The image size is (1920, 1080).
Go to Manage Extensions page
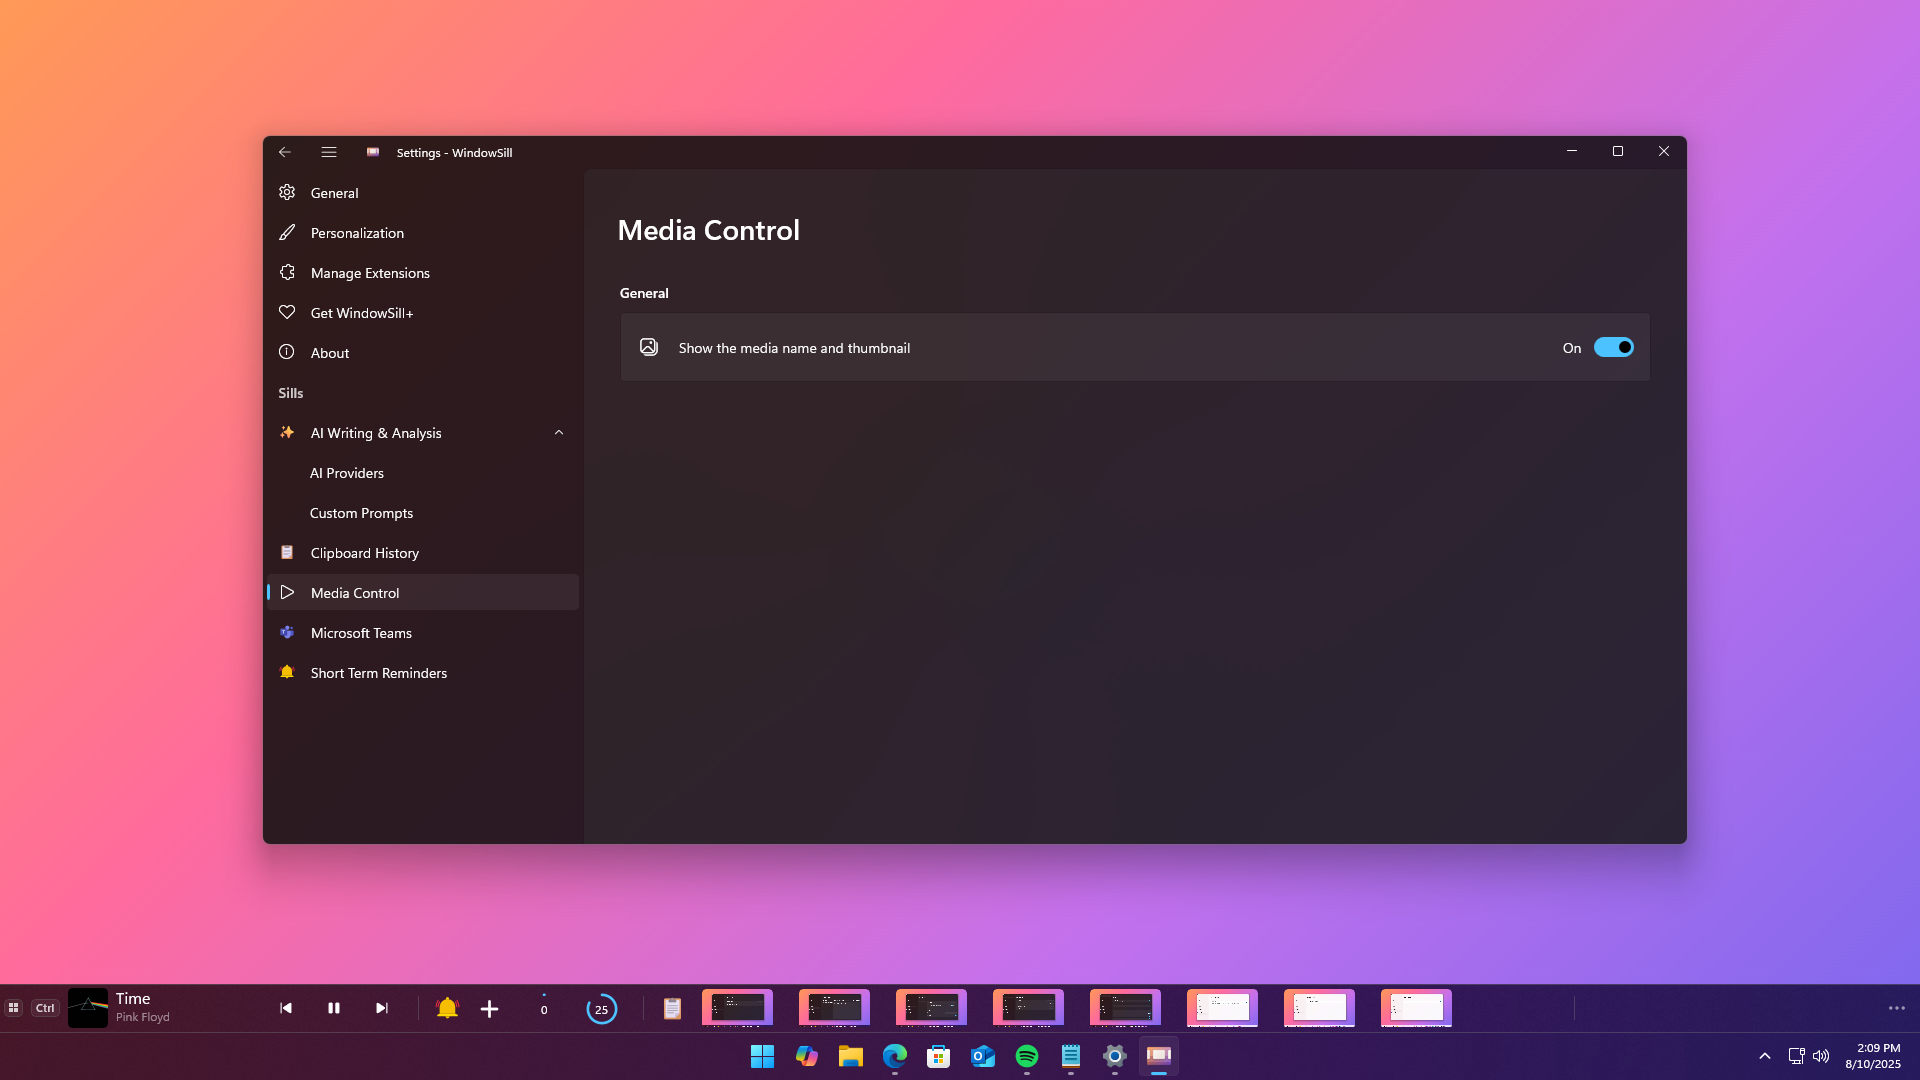click(370, 273)
